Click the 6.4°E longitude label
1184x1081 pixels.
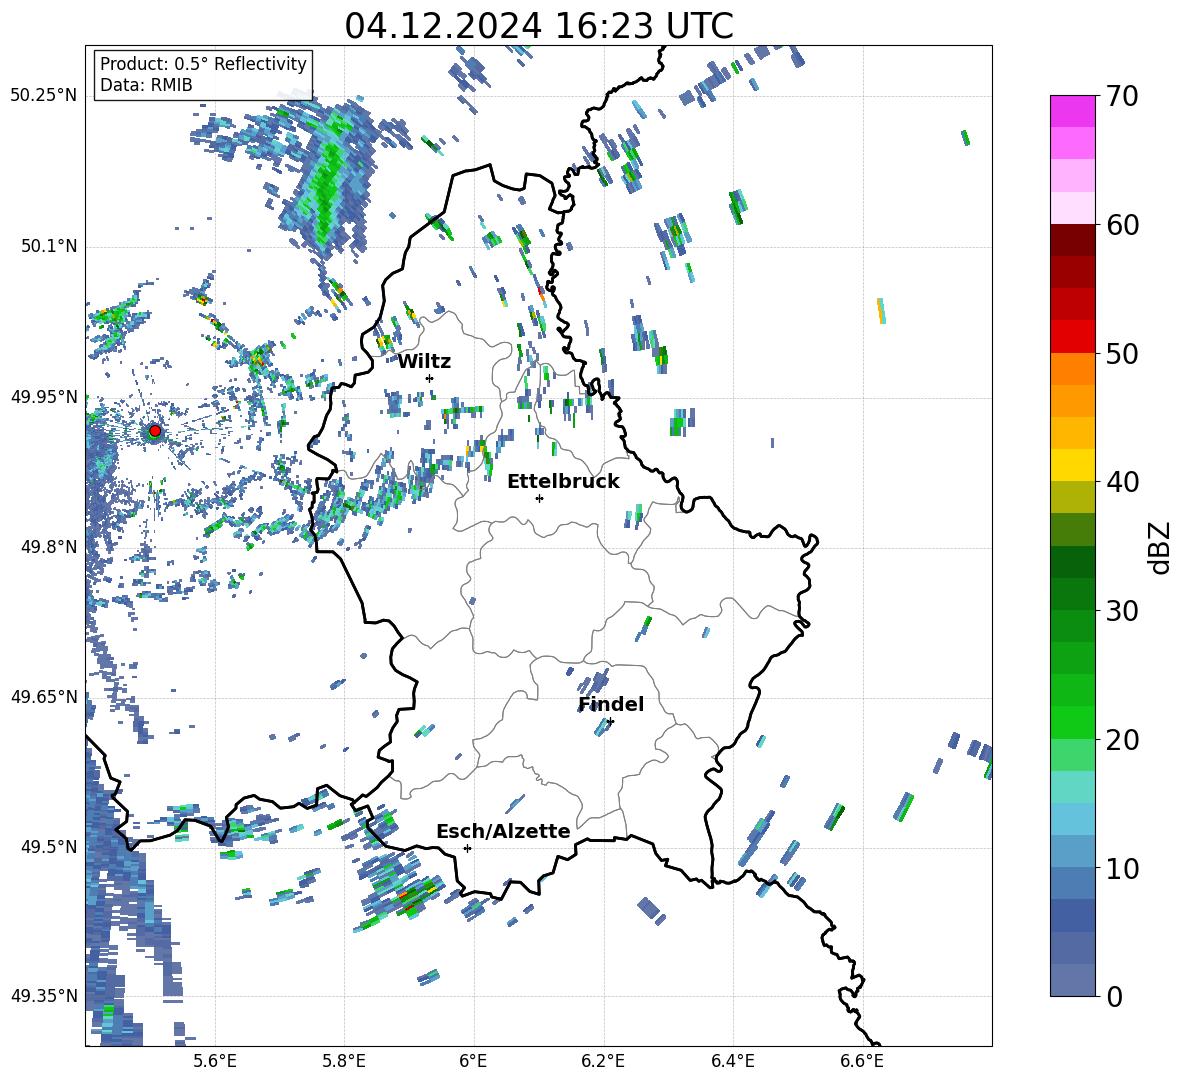coord(732,1061)
